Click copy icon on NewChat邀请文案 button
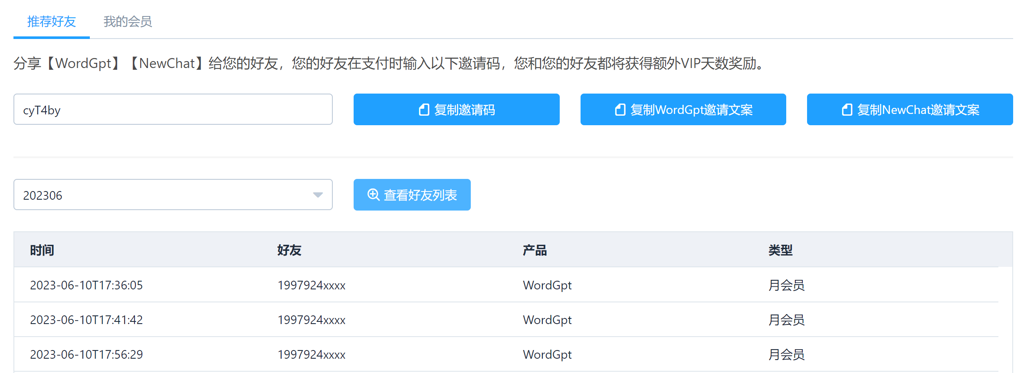This screenshot has width=1024, height=373. pyautogui.click(x=847, y=110)
